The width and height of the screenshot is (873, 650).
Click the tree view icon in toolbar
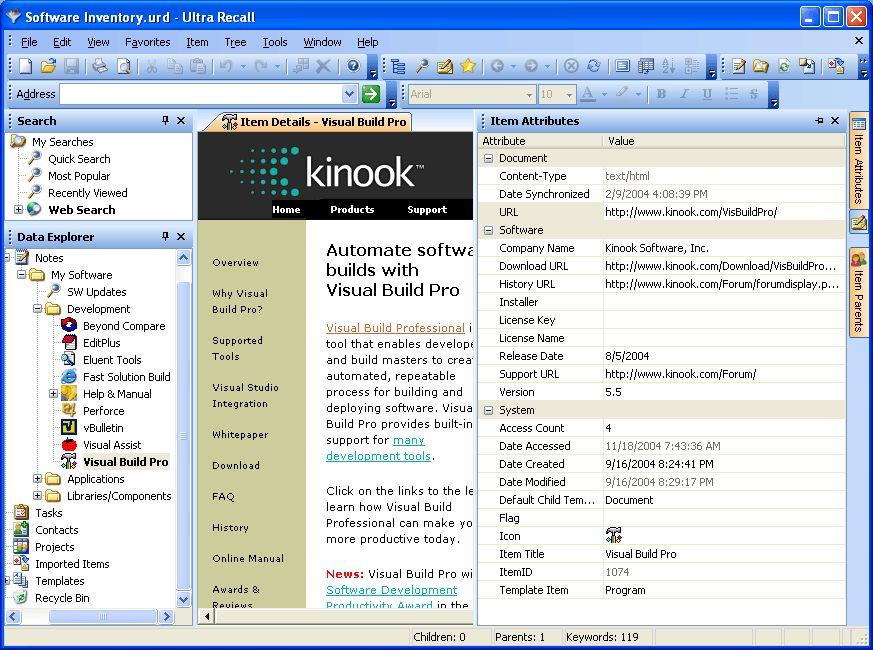tap(398, 66)
